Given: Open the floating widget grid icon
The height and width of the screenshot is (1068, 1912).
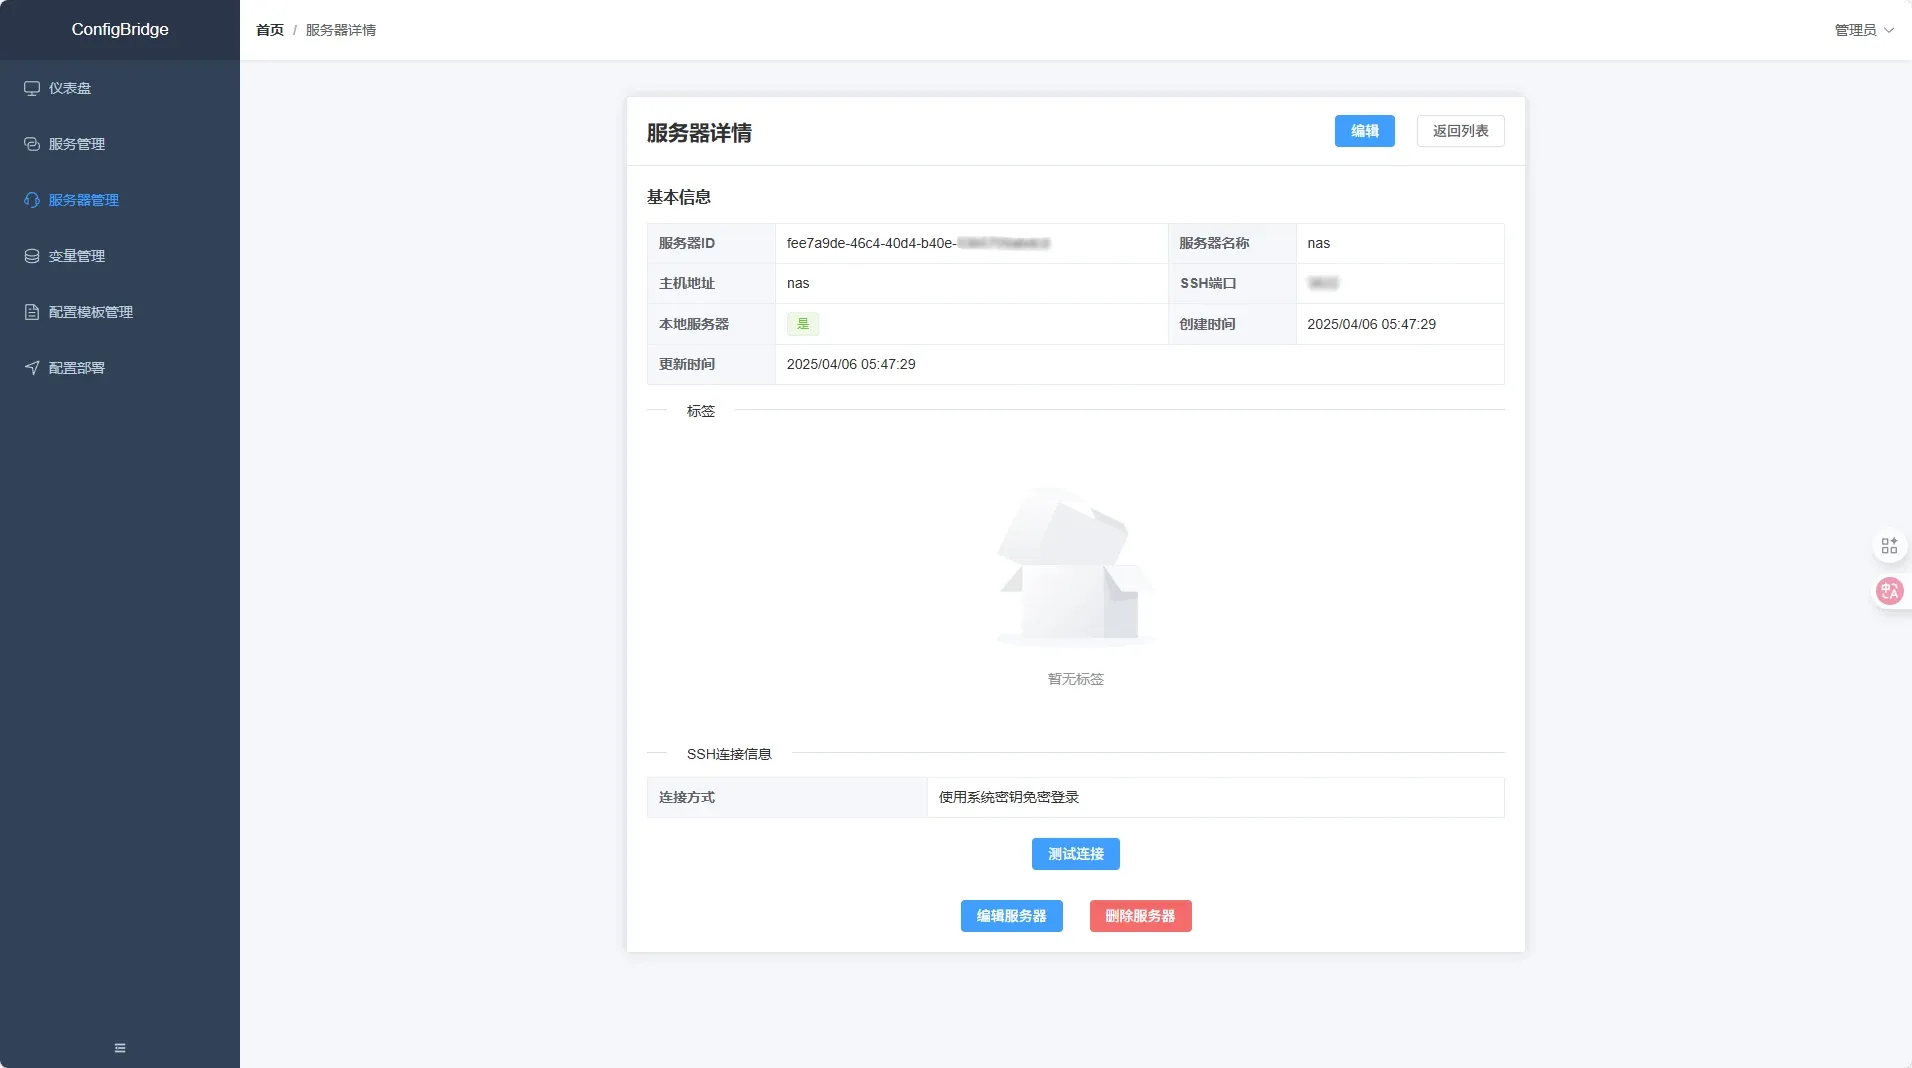Looking at the screenshot, I should point(1889,545).
